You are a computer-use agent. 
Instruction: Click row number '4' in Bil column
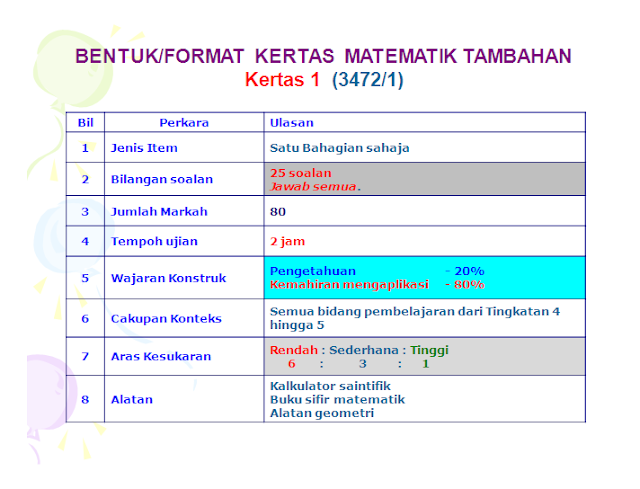pyautogui.click(x=85, y=241)
